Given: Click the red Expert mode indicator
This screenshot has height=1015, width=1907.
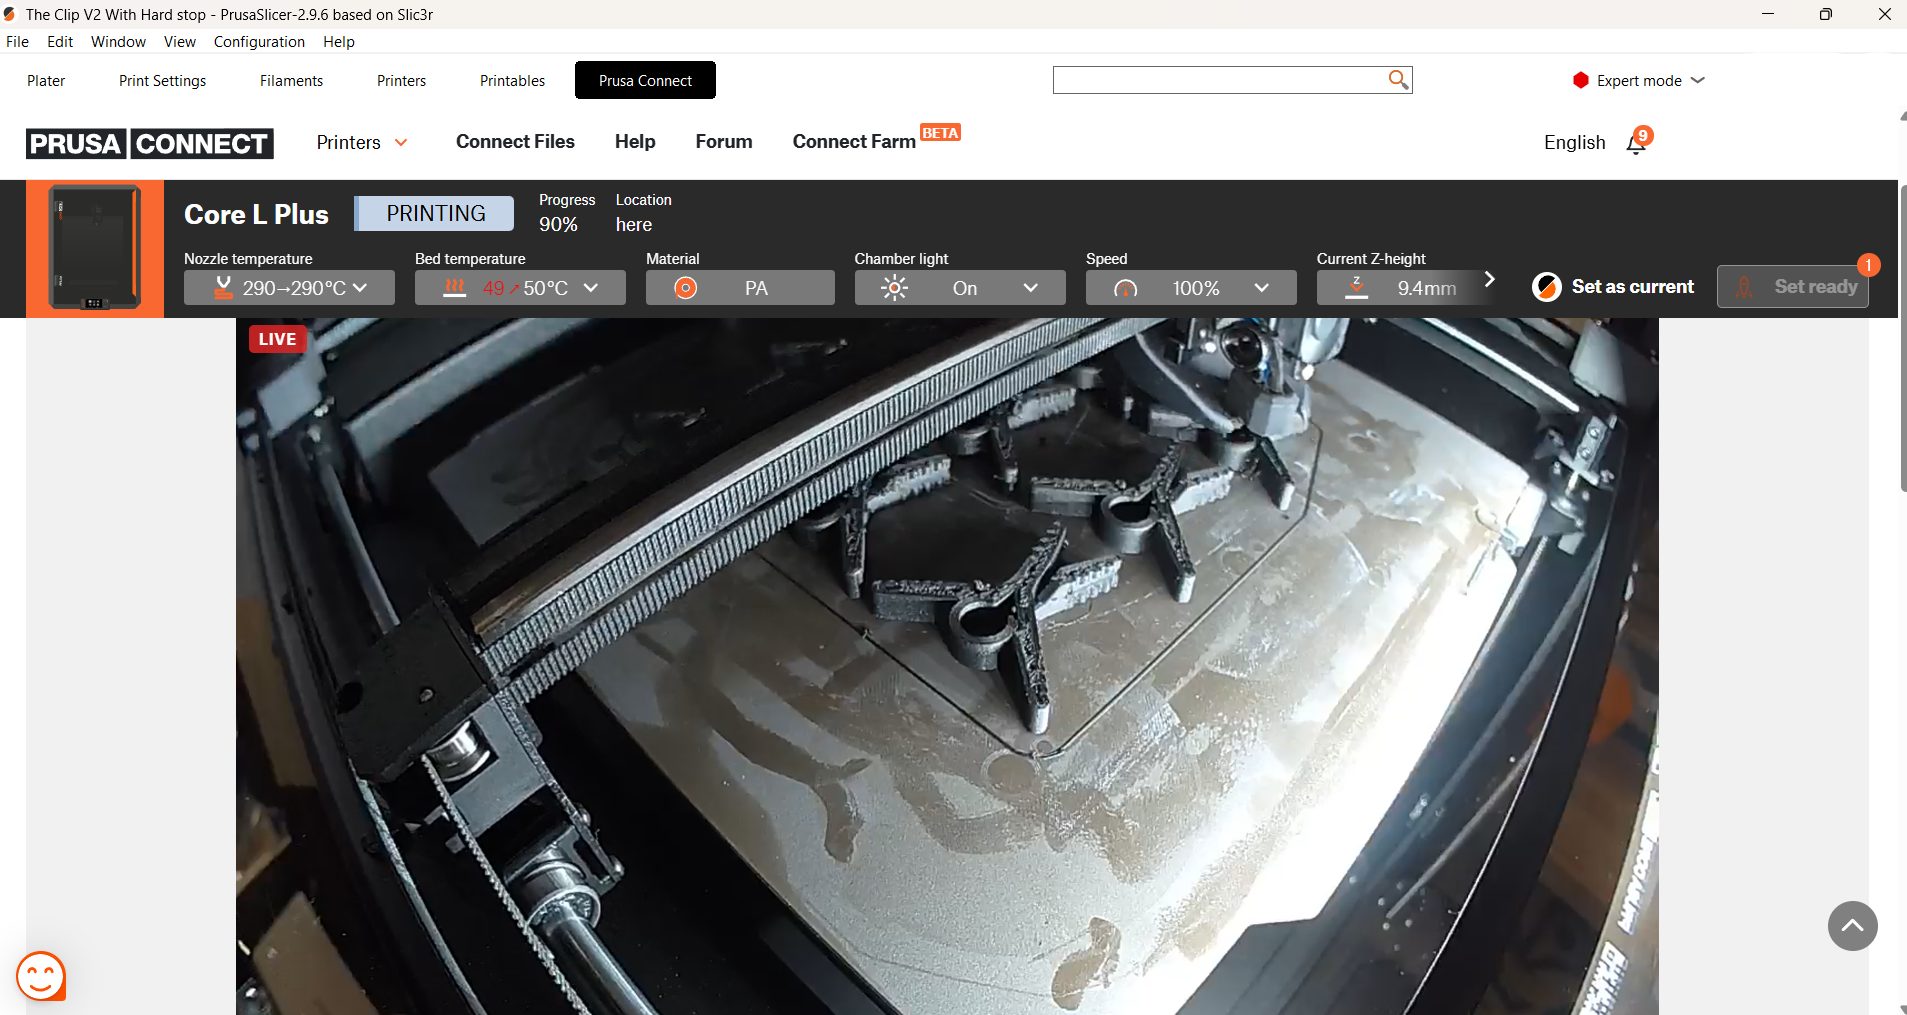Looking at the screenshot, I should (x=1580, y=80).
